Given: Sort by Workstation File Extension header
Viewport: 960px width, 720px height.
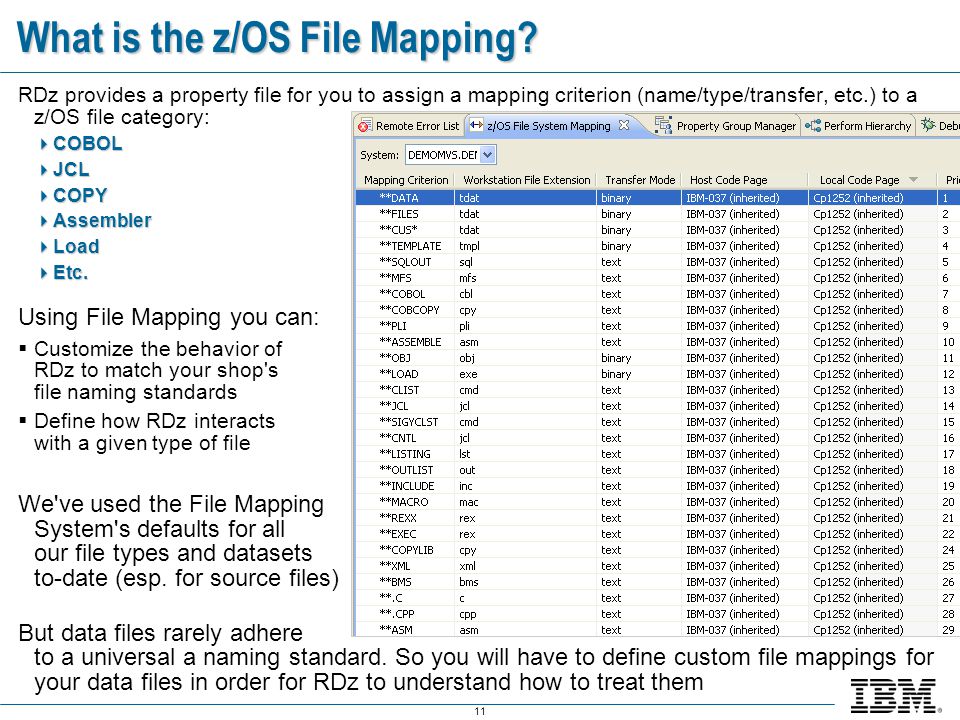Looking at the screenshot, I should click(x=526, y=180).
